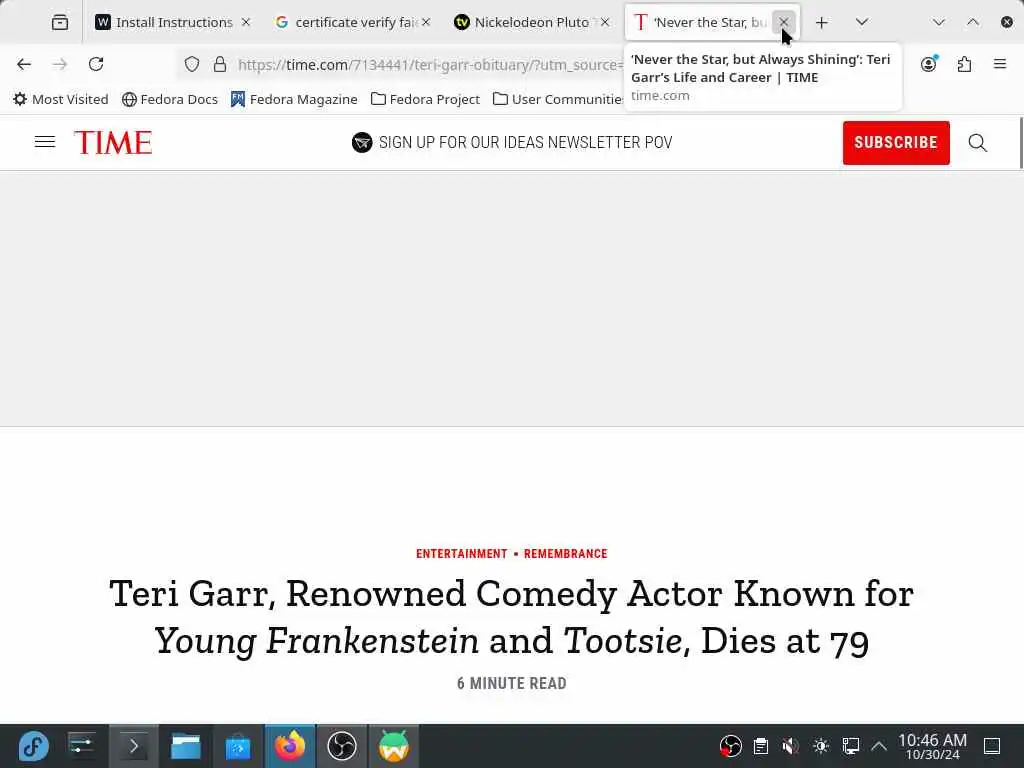Image resolution: width=1024 pixels, height=768 pixels.
Task: Open Most Visited bookmarks
Action: 61,99
